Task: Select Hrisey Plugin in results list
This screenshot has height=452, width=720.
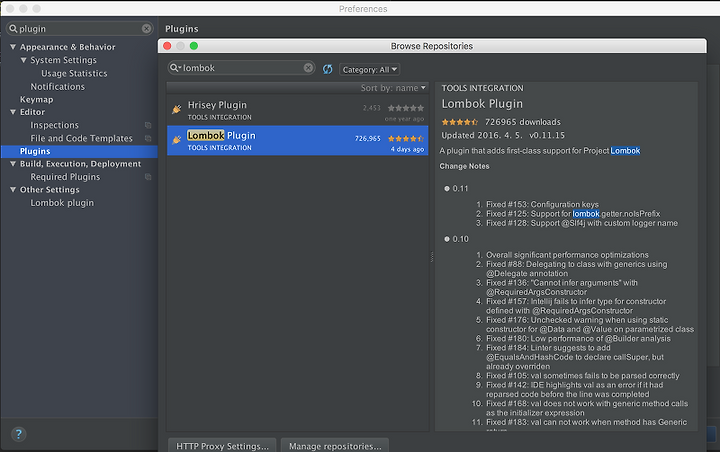Action: point(298,110)
